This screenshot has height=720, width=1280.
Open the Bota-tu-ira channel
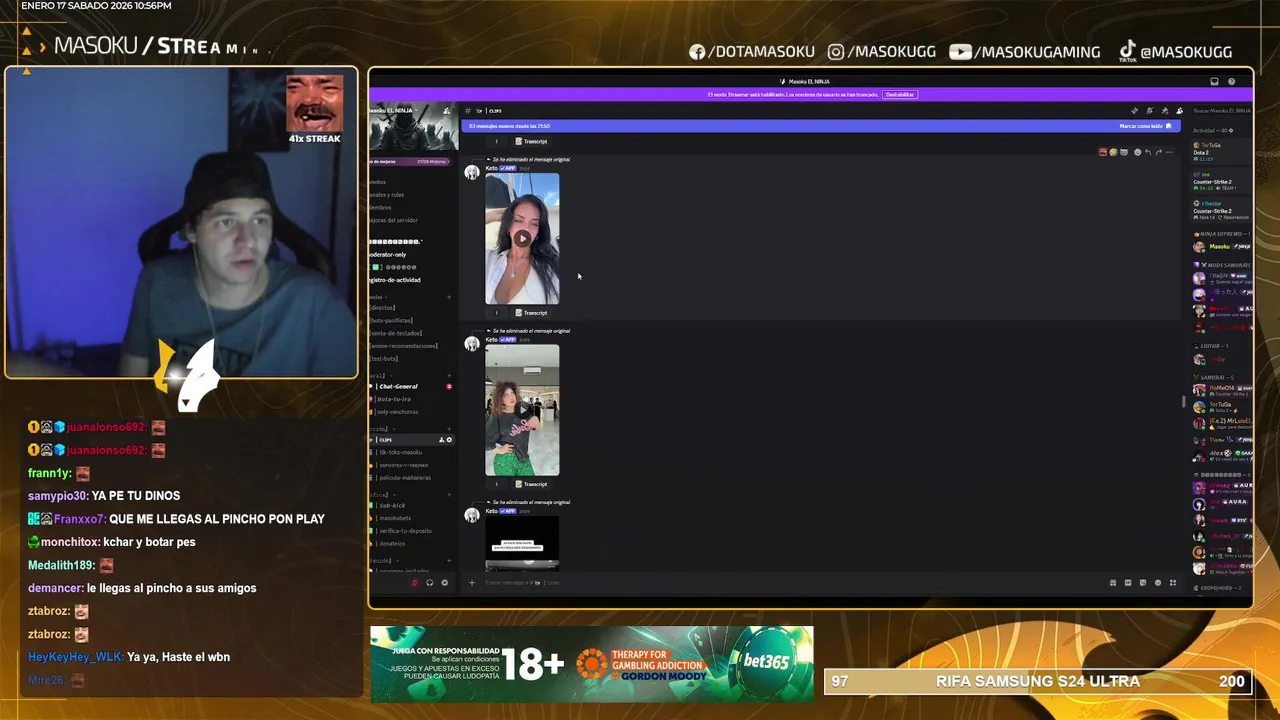[394, 399]
